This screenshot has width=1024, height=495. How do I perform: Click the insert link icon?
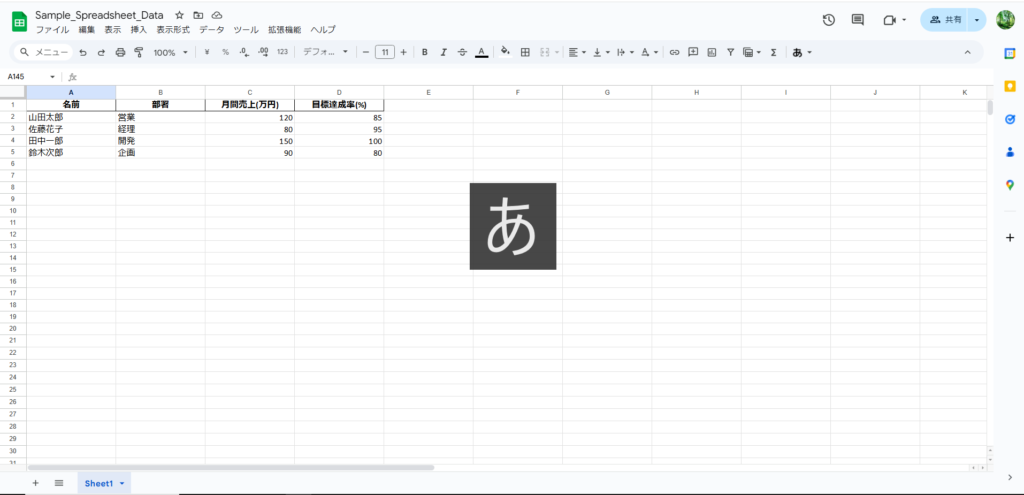pyautogui.click(x=674, y=52)
